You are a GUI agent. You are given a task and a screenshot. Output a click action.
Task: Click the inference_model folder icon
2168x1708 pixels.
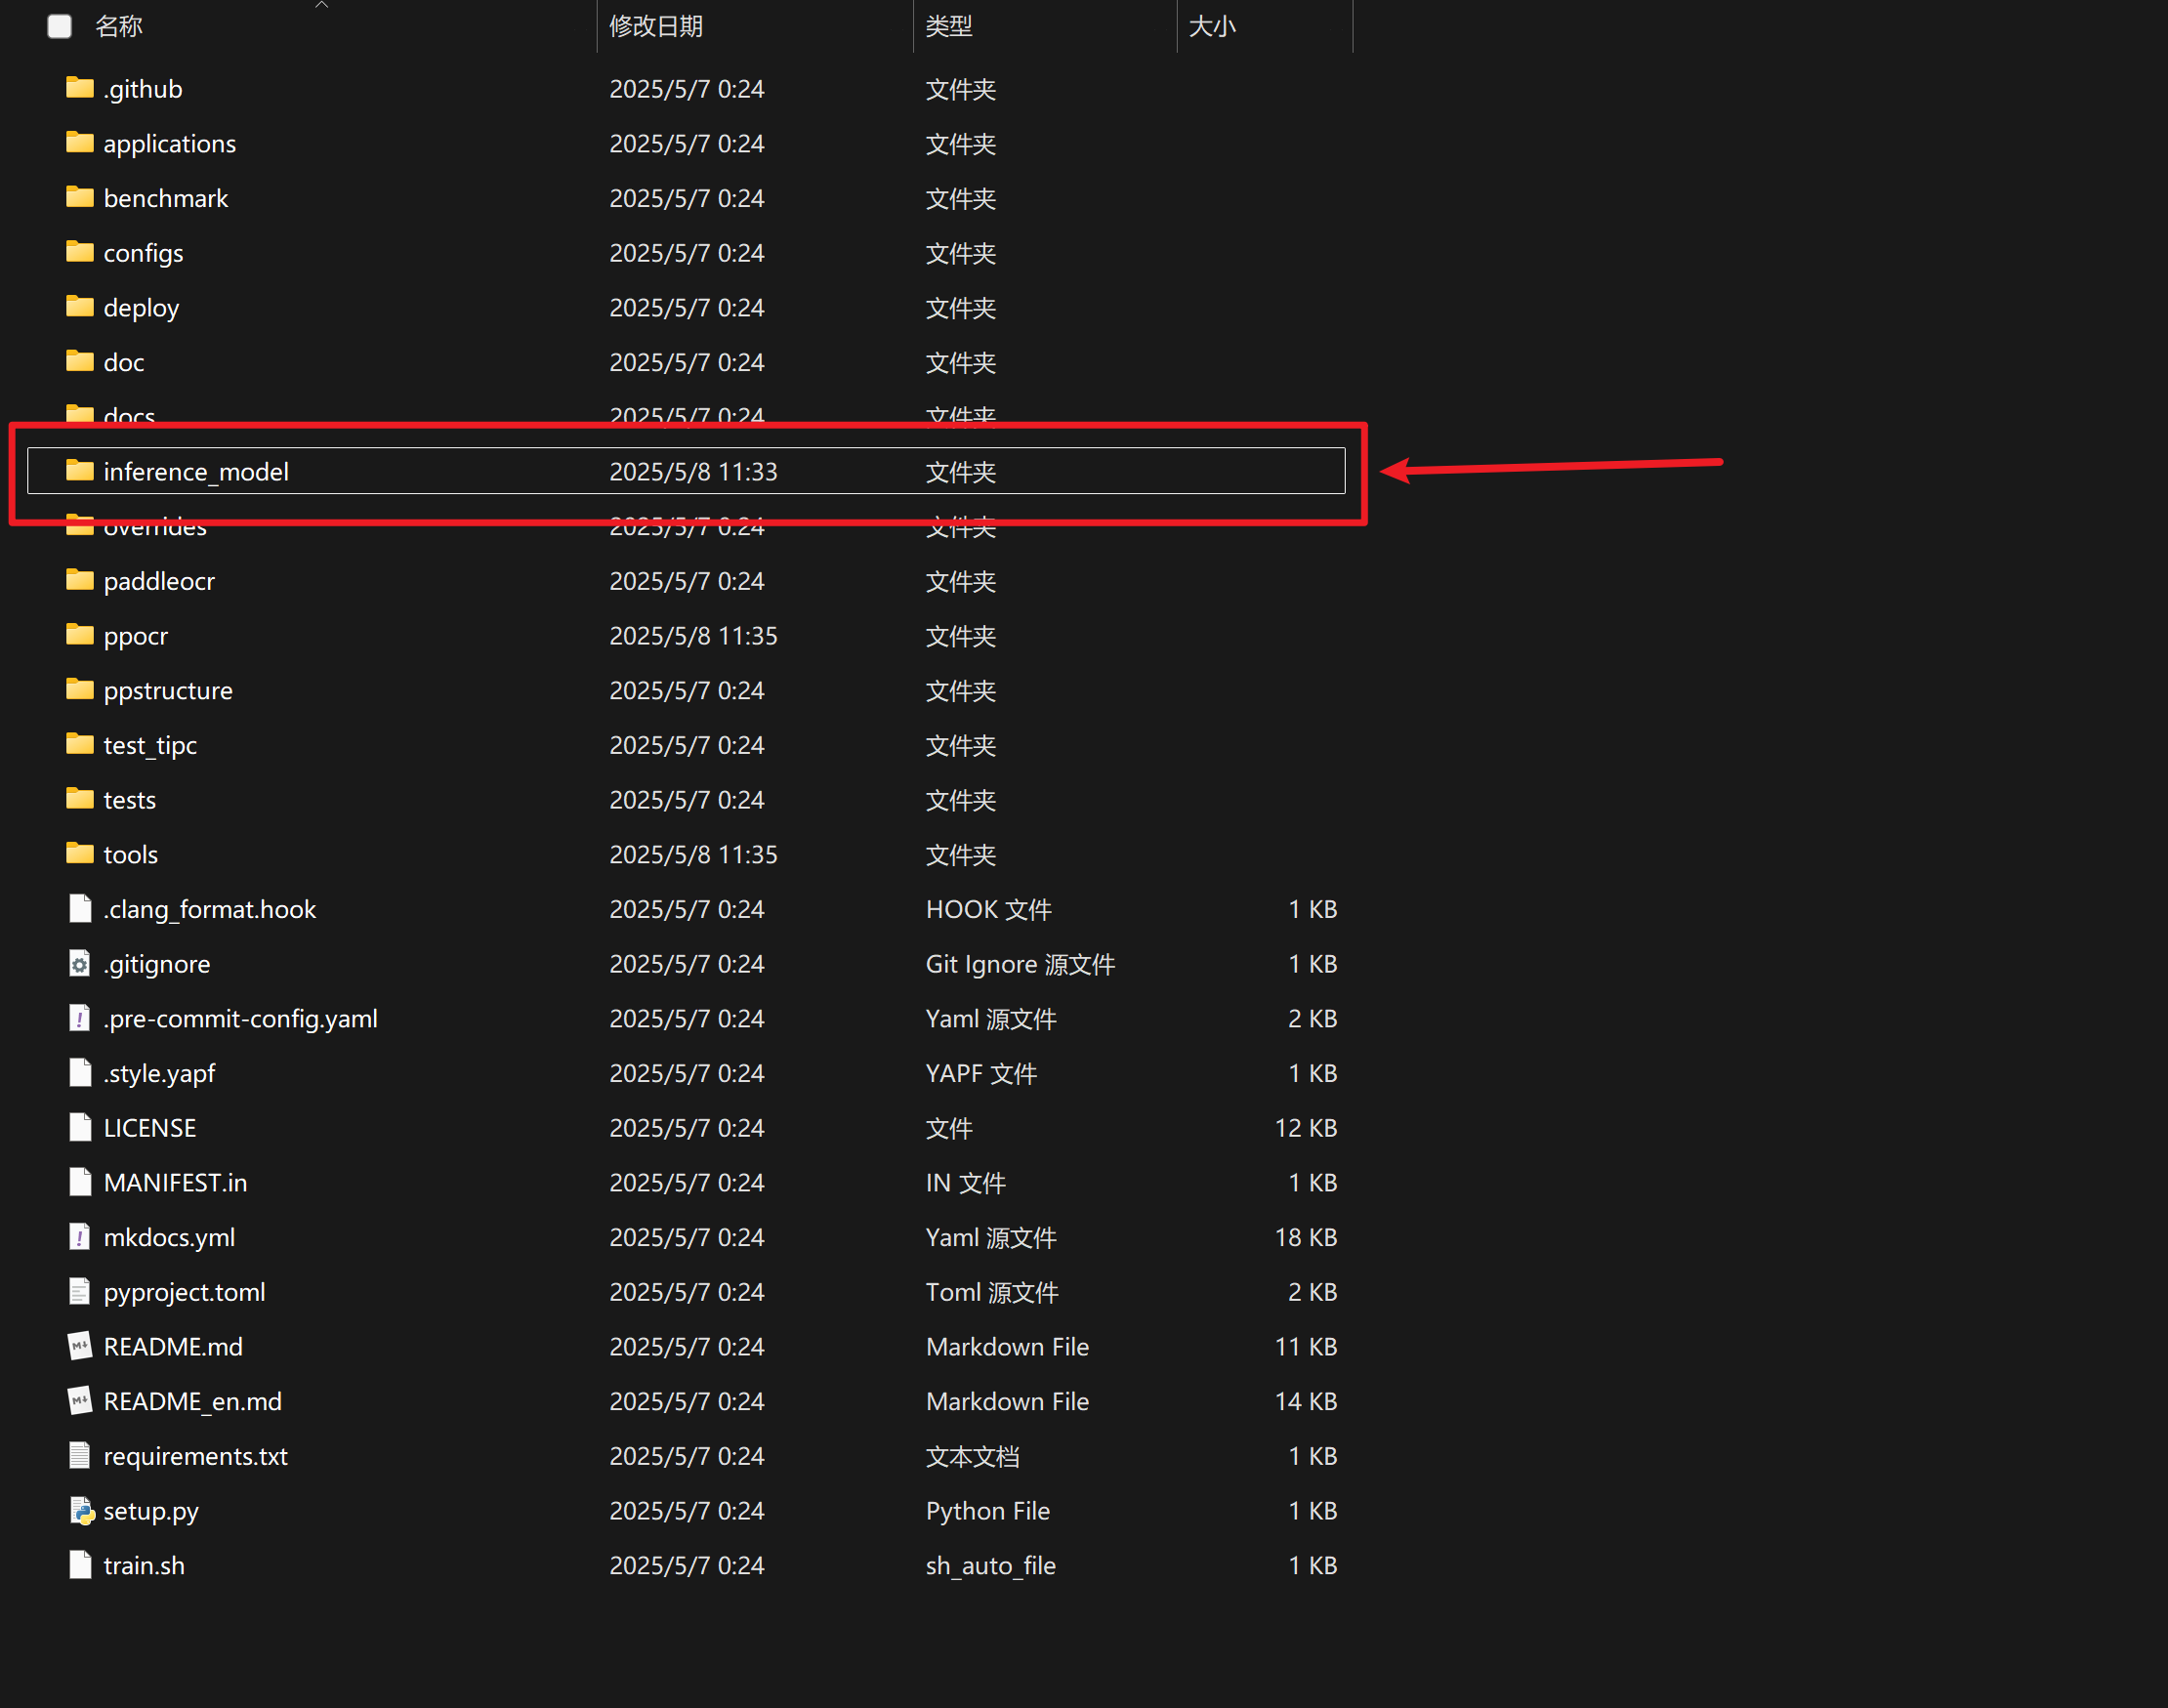[x=80, y=471]
